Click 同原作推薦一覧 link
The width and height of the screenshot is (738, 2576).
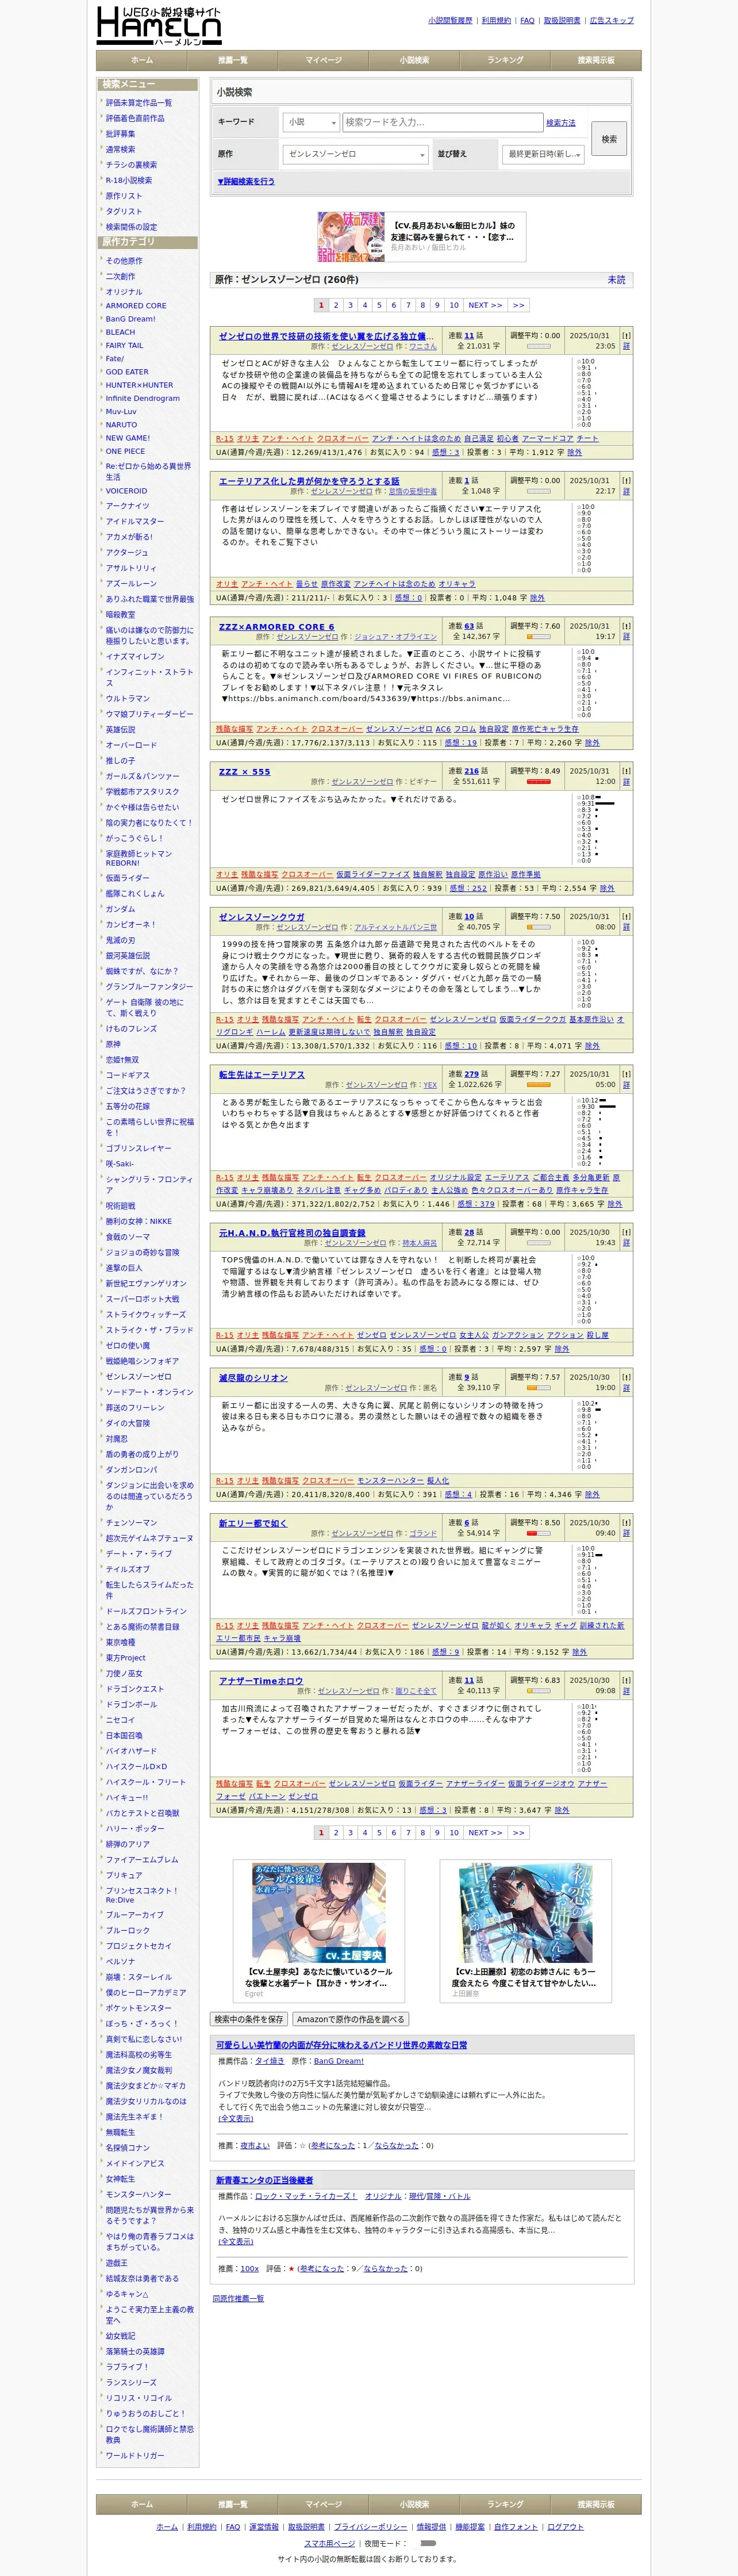click(238, 2299)
